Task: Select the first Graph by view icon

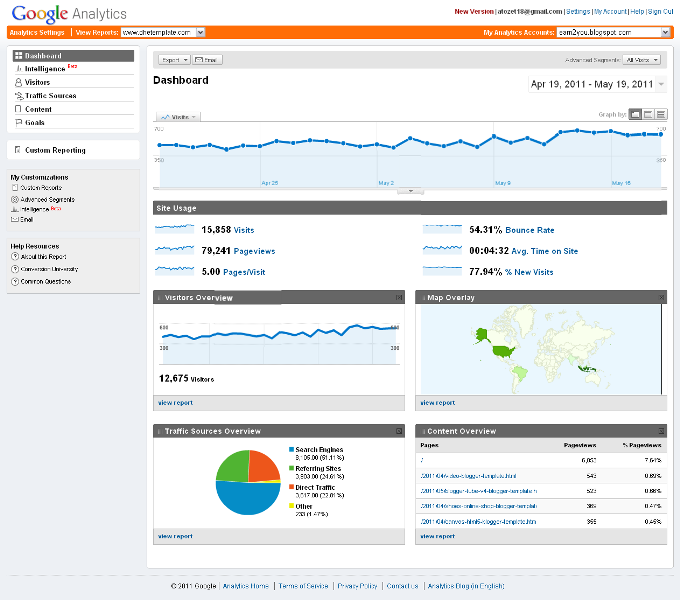Action: tap(635, 114)
